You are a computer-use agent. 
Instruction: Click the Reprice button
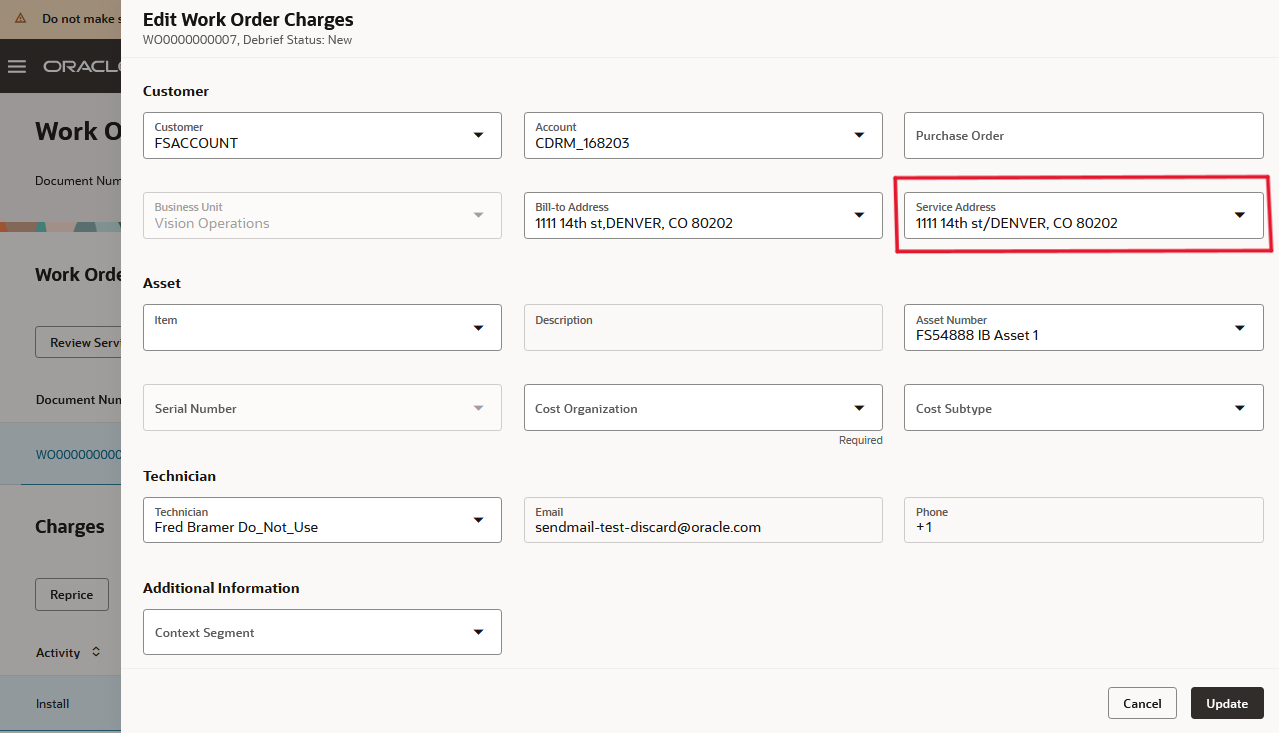tap(71, 594)
